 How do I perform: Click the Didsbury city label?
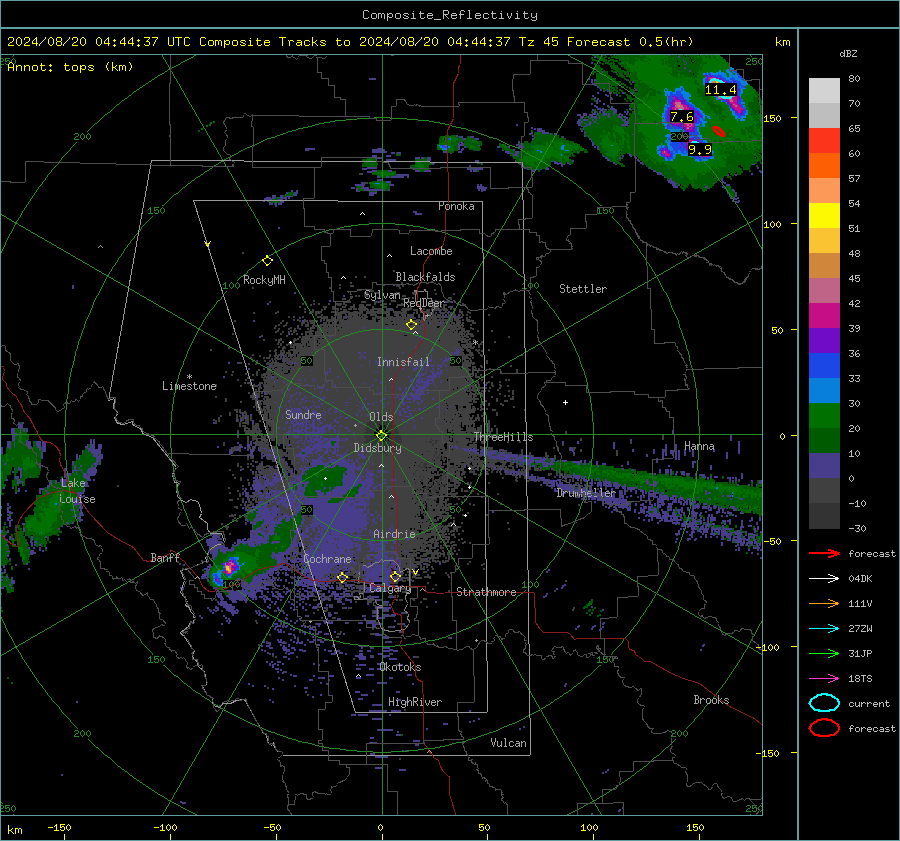377,448
